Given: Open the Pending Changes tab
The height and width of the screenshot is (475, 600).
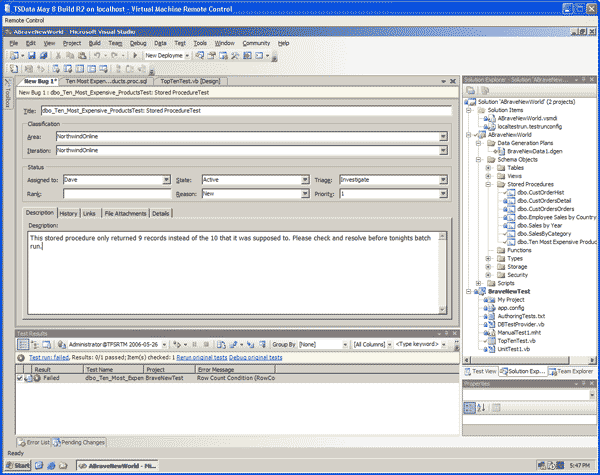Looking at the screenshot, I should (x=79, y=442).
